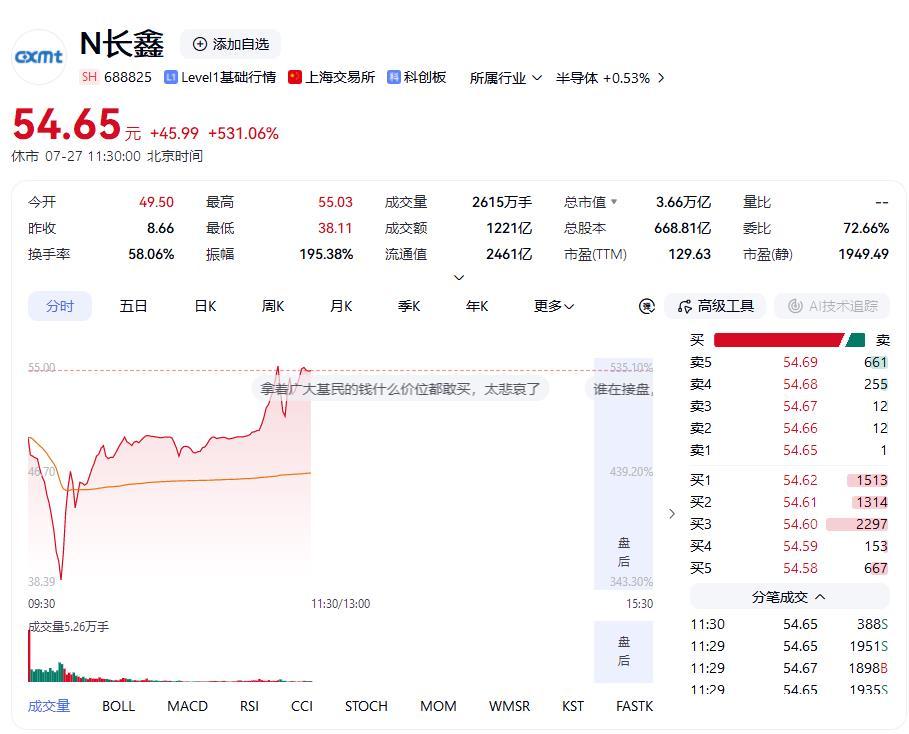
Task: Click circular icon beside 高级工具
Action: (646, 306)
